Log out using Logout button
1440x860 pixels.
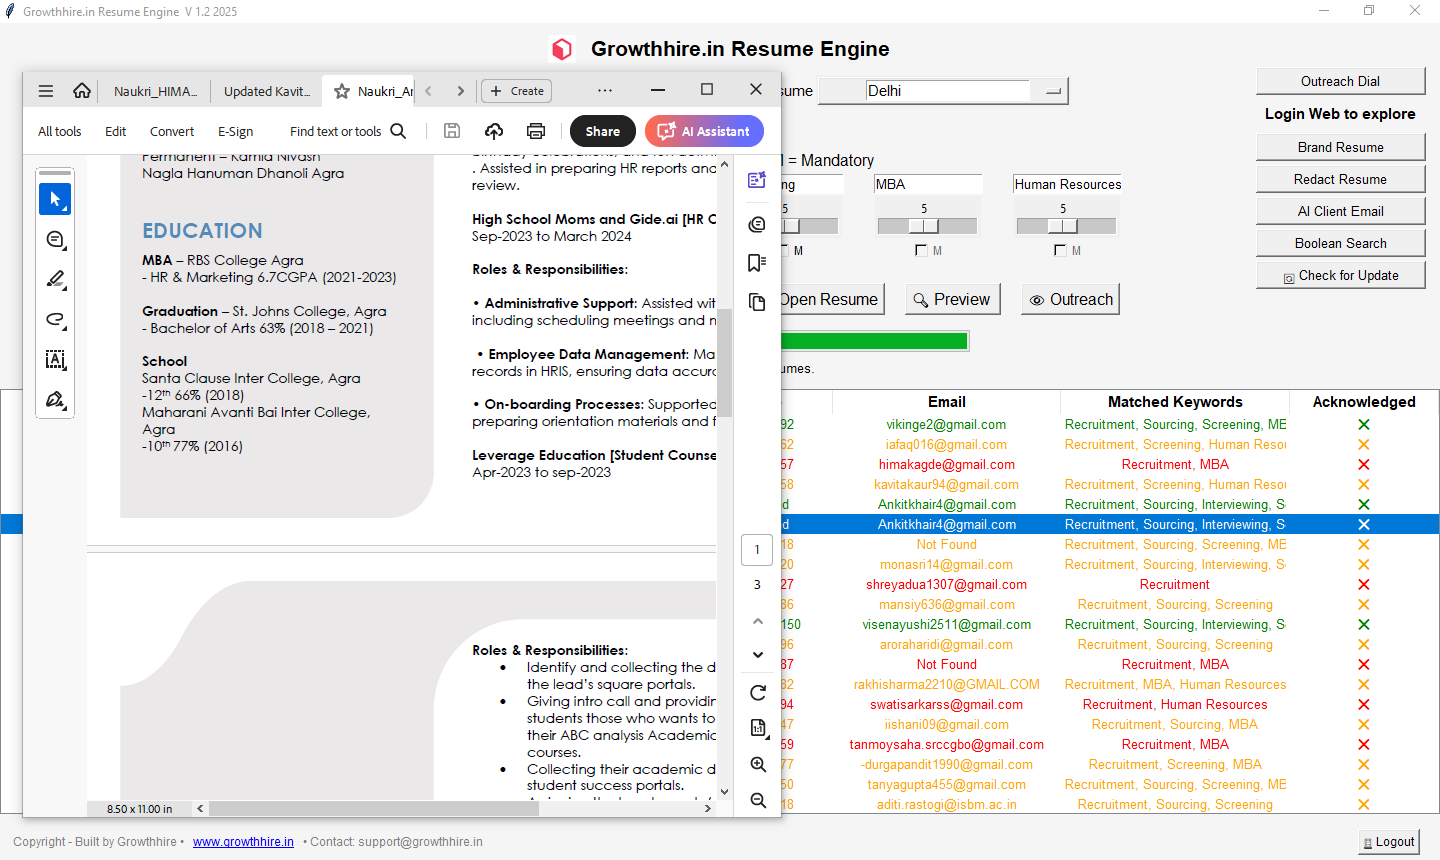click(x=1388, y=842)
